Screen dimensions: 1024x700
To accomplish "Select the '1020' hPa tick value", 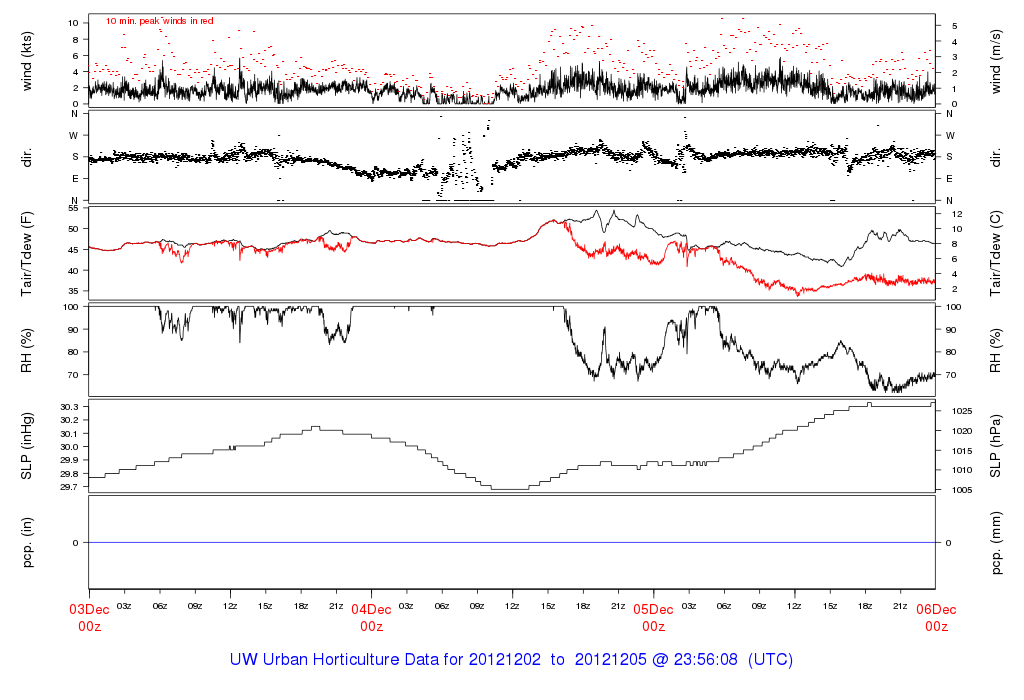I will pyautogui.click(x=961, y=431).
